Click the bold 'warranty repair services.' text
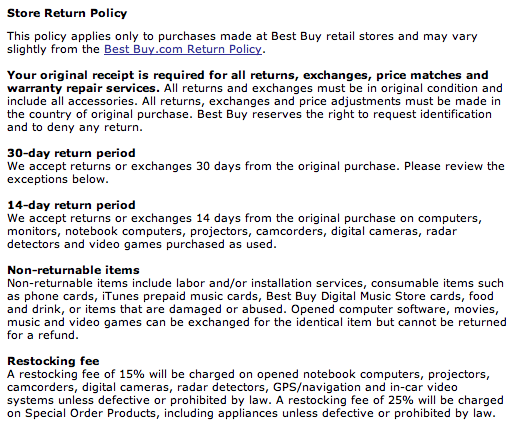The width and height of the screenshot is (513, 432). (x=83, y=88)
